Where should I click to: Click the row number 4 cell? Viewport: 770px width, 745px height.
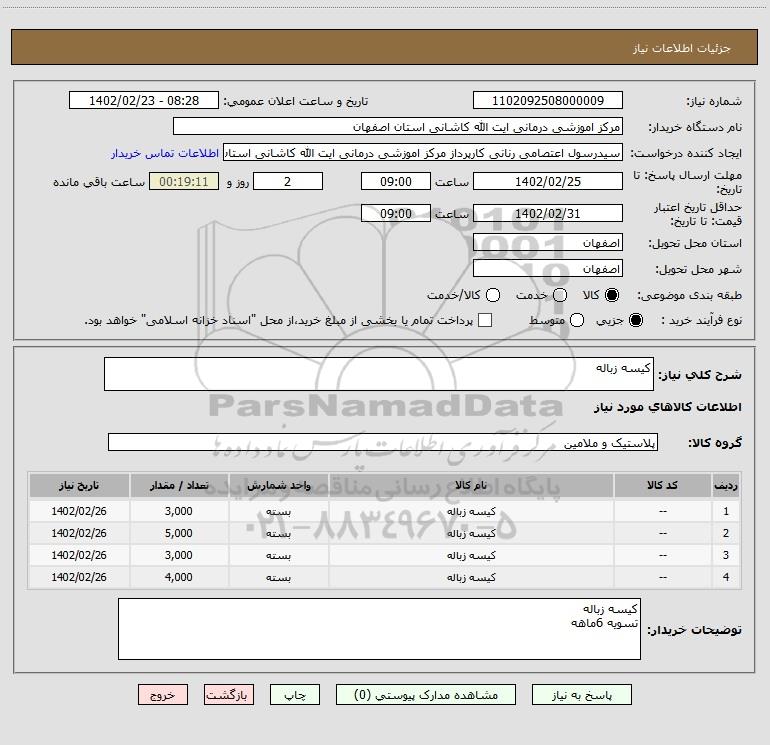[x=726, y=578]
